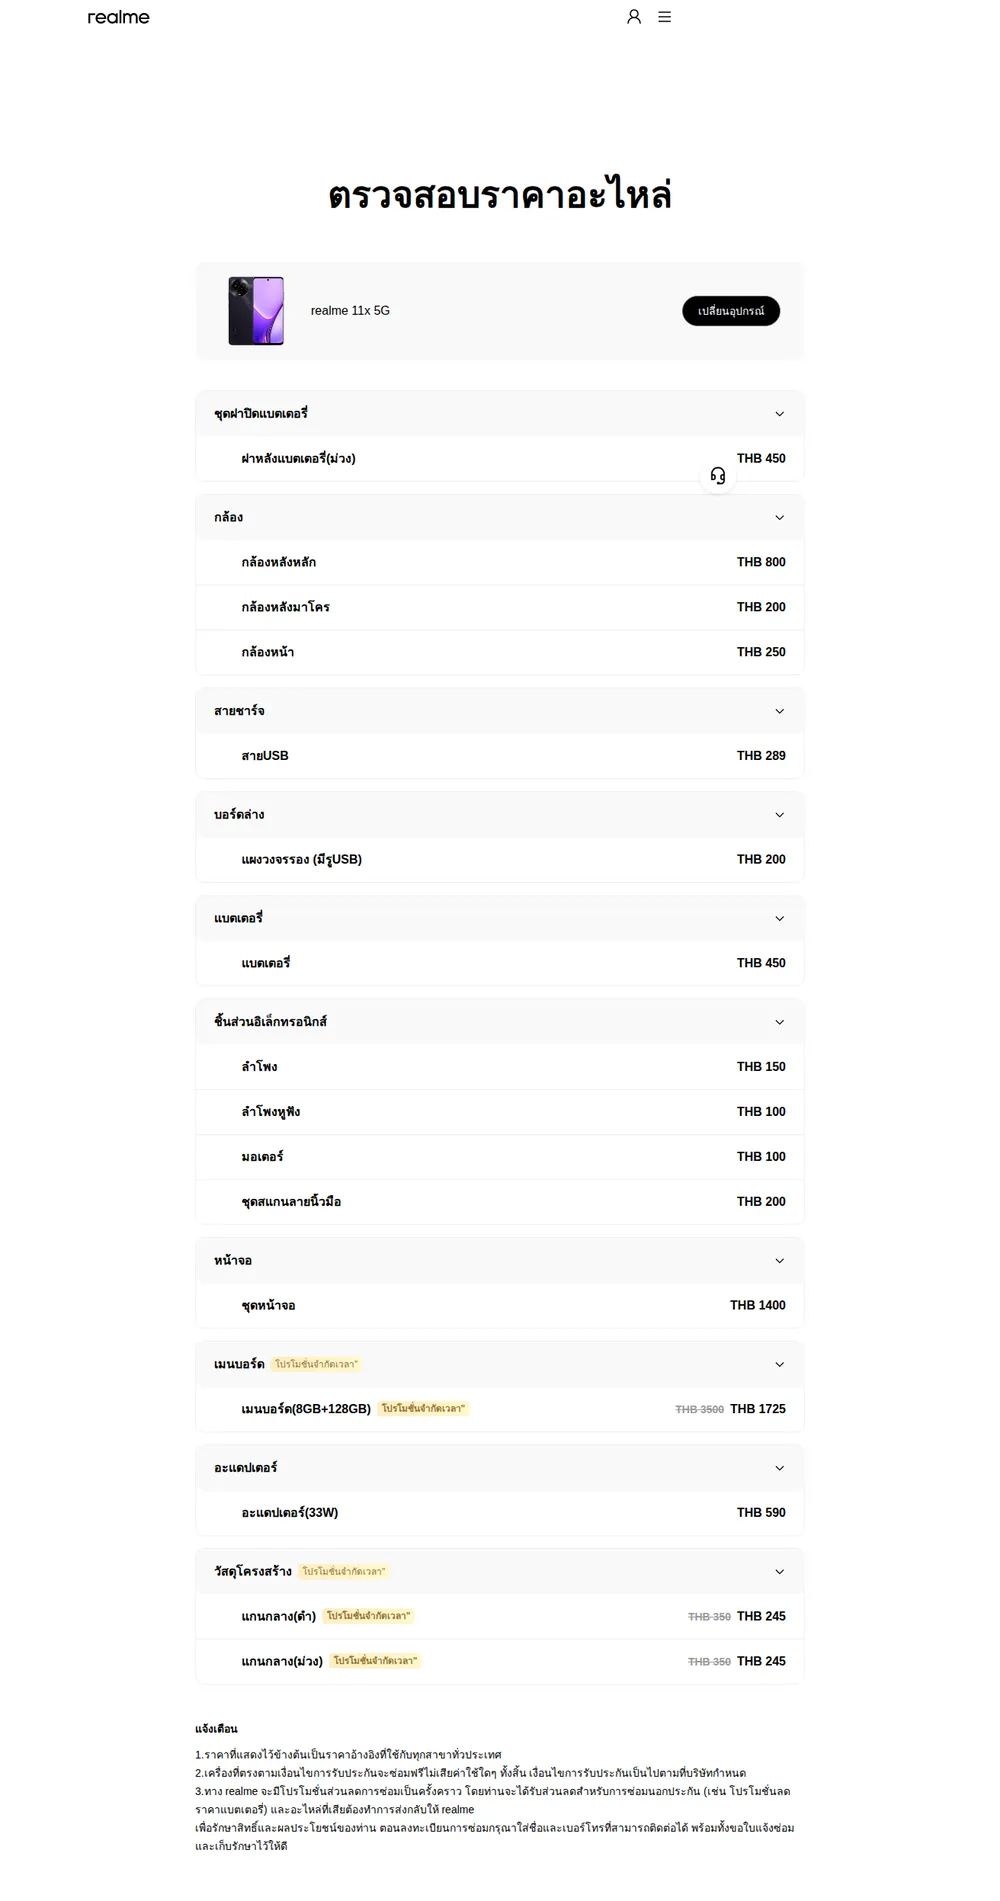Collapse the บอร์ดล่าง section chevron
Viewport: 1000px width, 1901px height.
780,815
